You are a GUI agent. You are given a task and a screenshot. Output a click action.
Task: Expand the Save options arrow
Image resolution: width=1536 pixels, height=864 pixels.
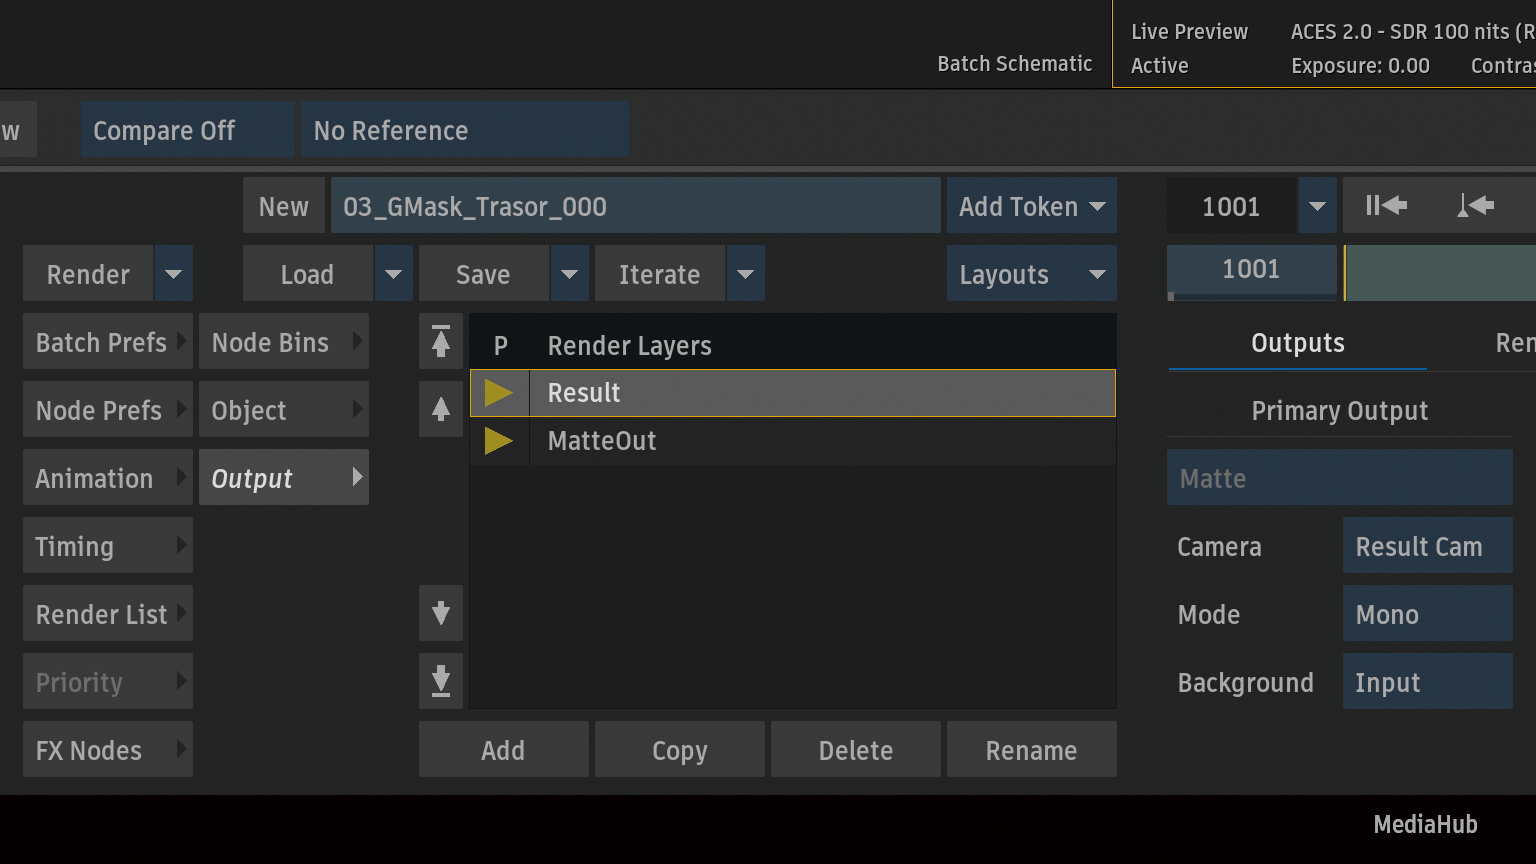569,274
